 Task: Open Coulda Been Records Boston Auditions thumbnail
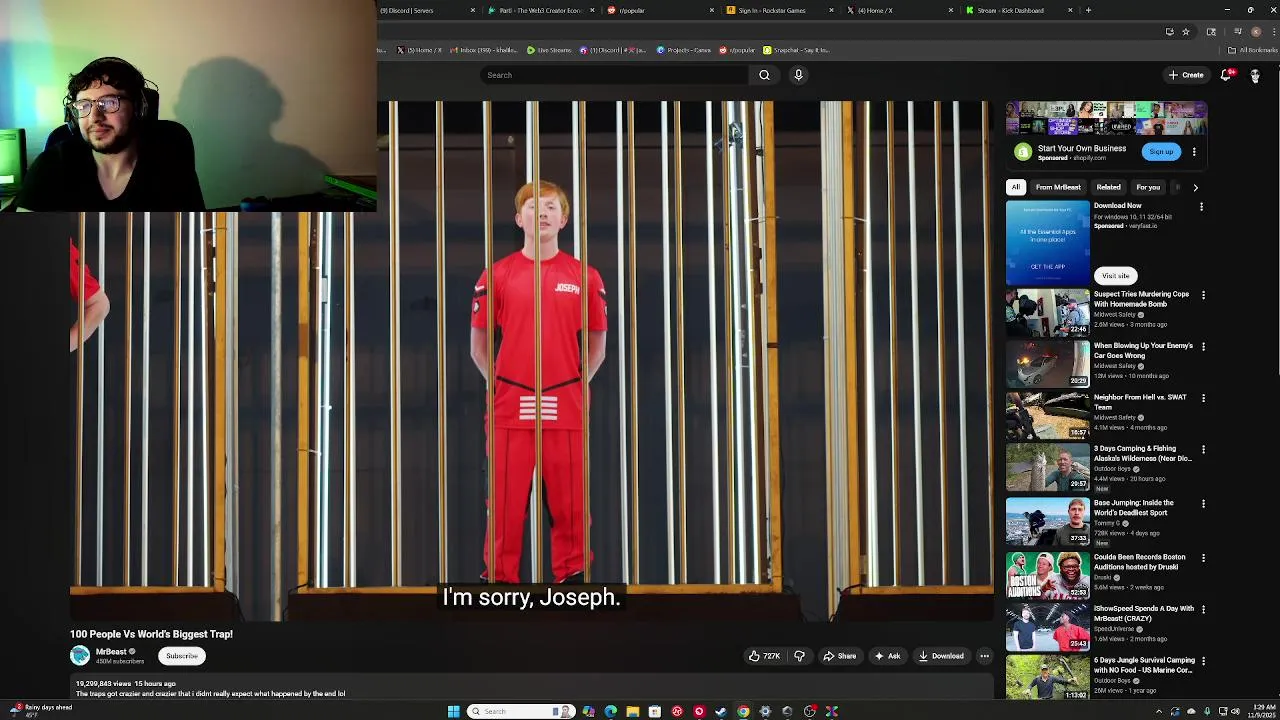coord(1047,575)
